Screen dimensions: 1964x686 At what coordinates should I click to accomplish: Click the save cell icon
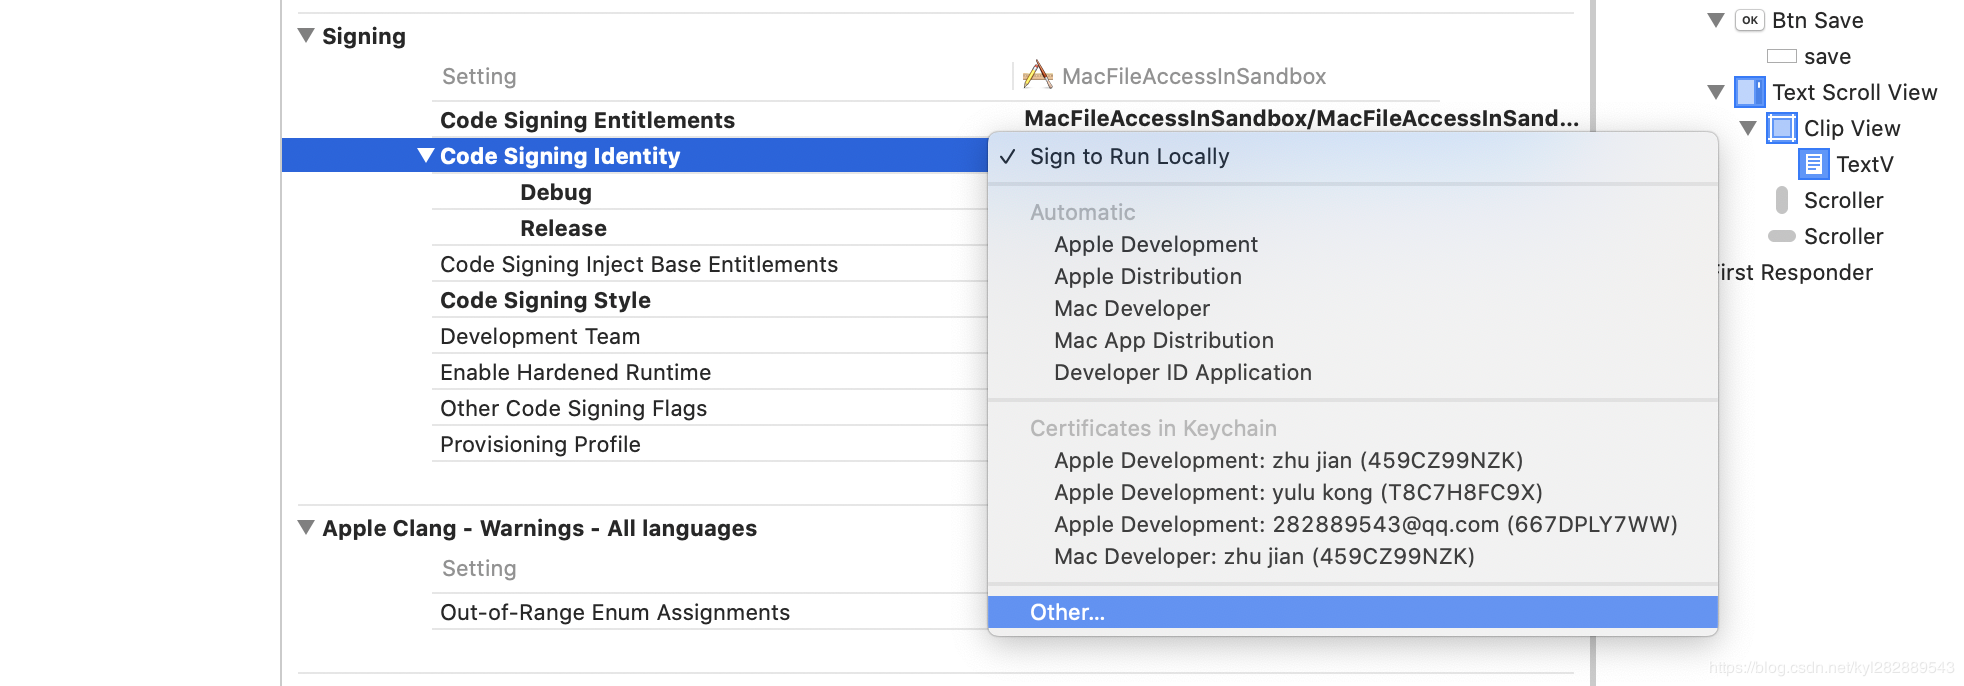pos(1781,56)
